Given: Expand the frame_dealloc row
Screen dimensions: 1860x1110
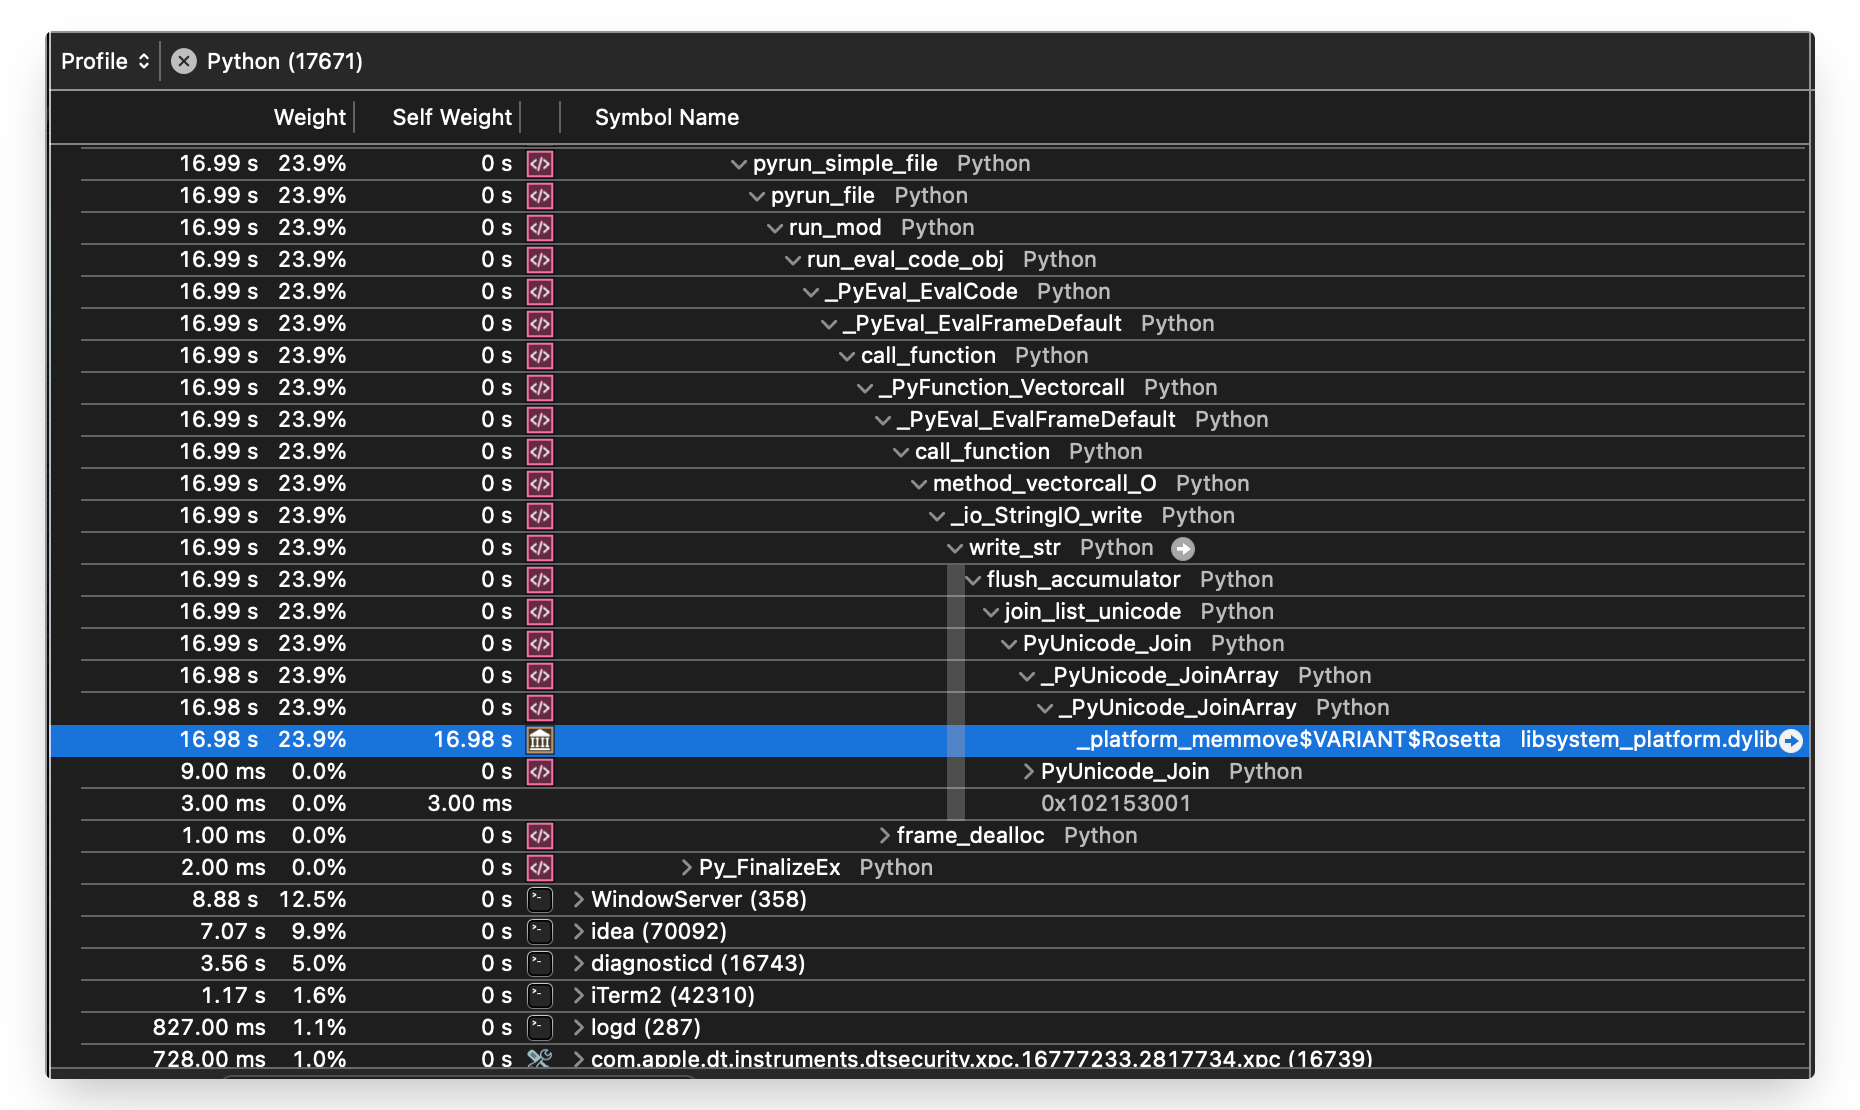Looking at the screenshot, I should [x=884, y=835].
